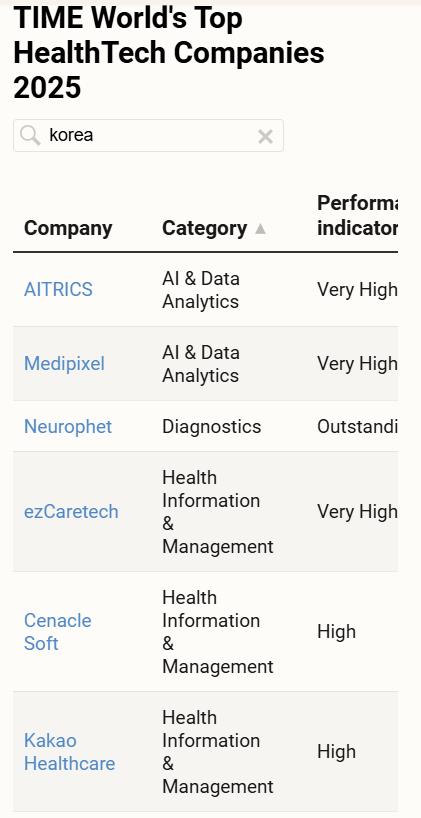Sort by Company column header

coord(68,228)
